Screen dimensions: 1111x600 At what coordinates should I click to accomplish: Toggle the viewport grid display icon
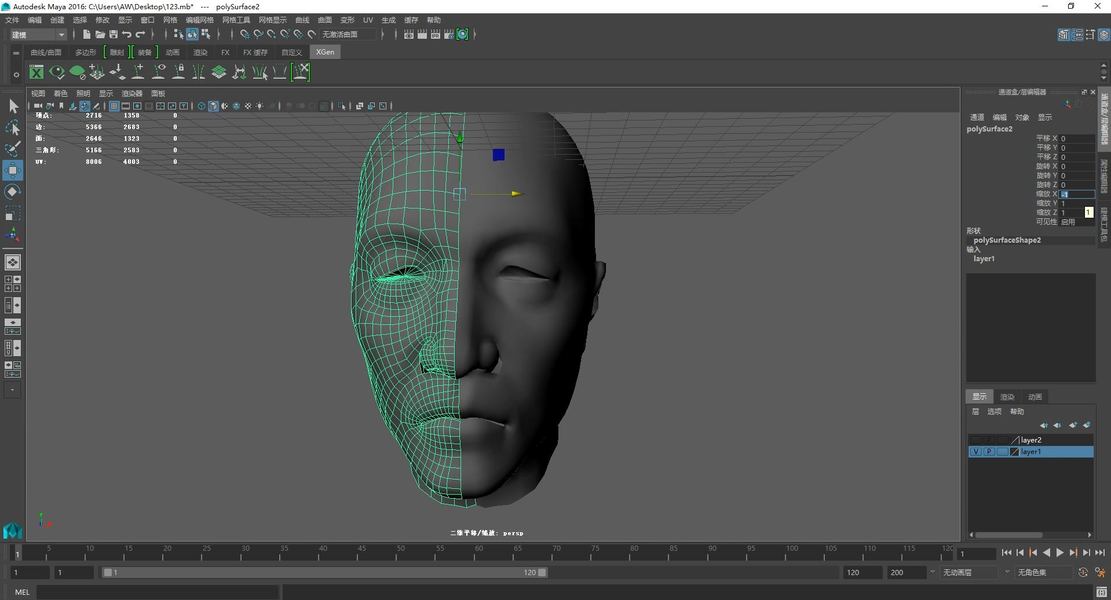click(114, 106)
